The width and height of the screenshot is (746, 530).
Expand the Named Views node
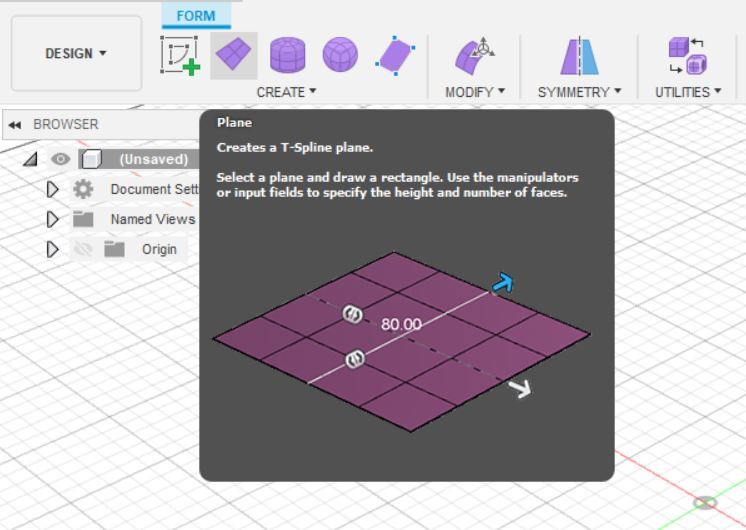(52, 219)
